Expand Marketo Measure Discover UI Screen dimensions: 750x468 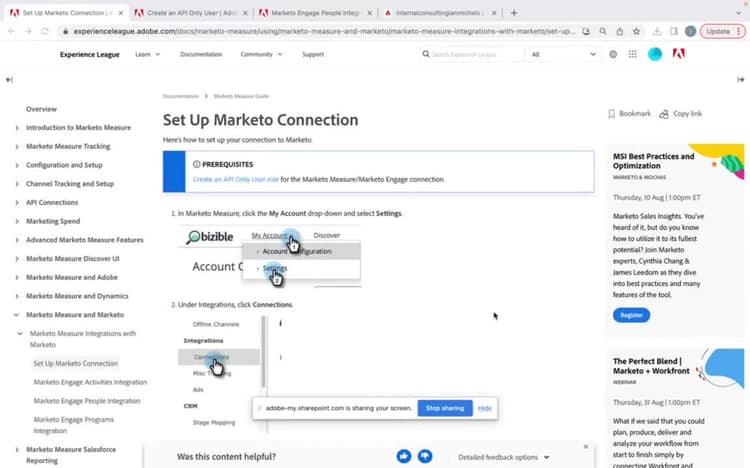(17, 258)
